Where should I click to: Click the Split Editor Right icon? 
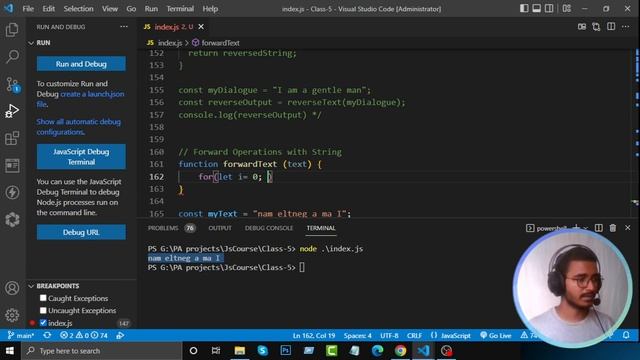(x=611, y=27)
